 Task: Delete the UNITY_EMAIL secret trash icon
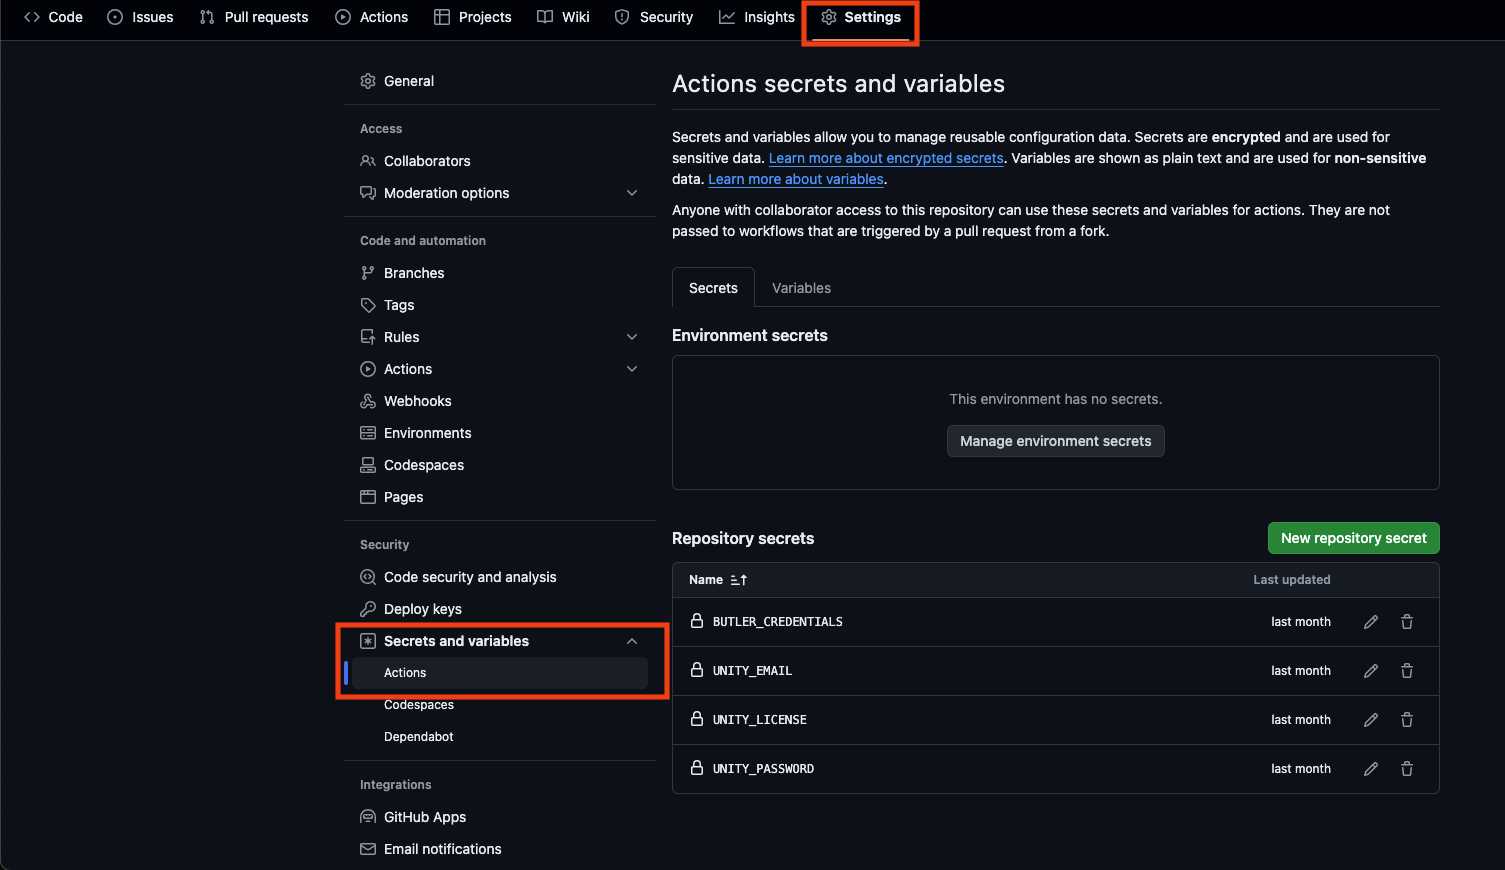point(1407,671)
